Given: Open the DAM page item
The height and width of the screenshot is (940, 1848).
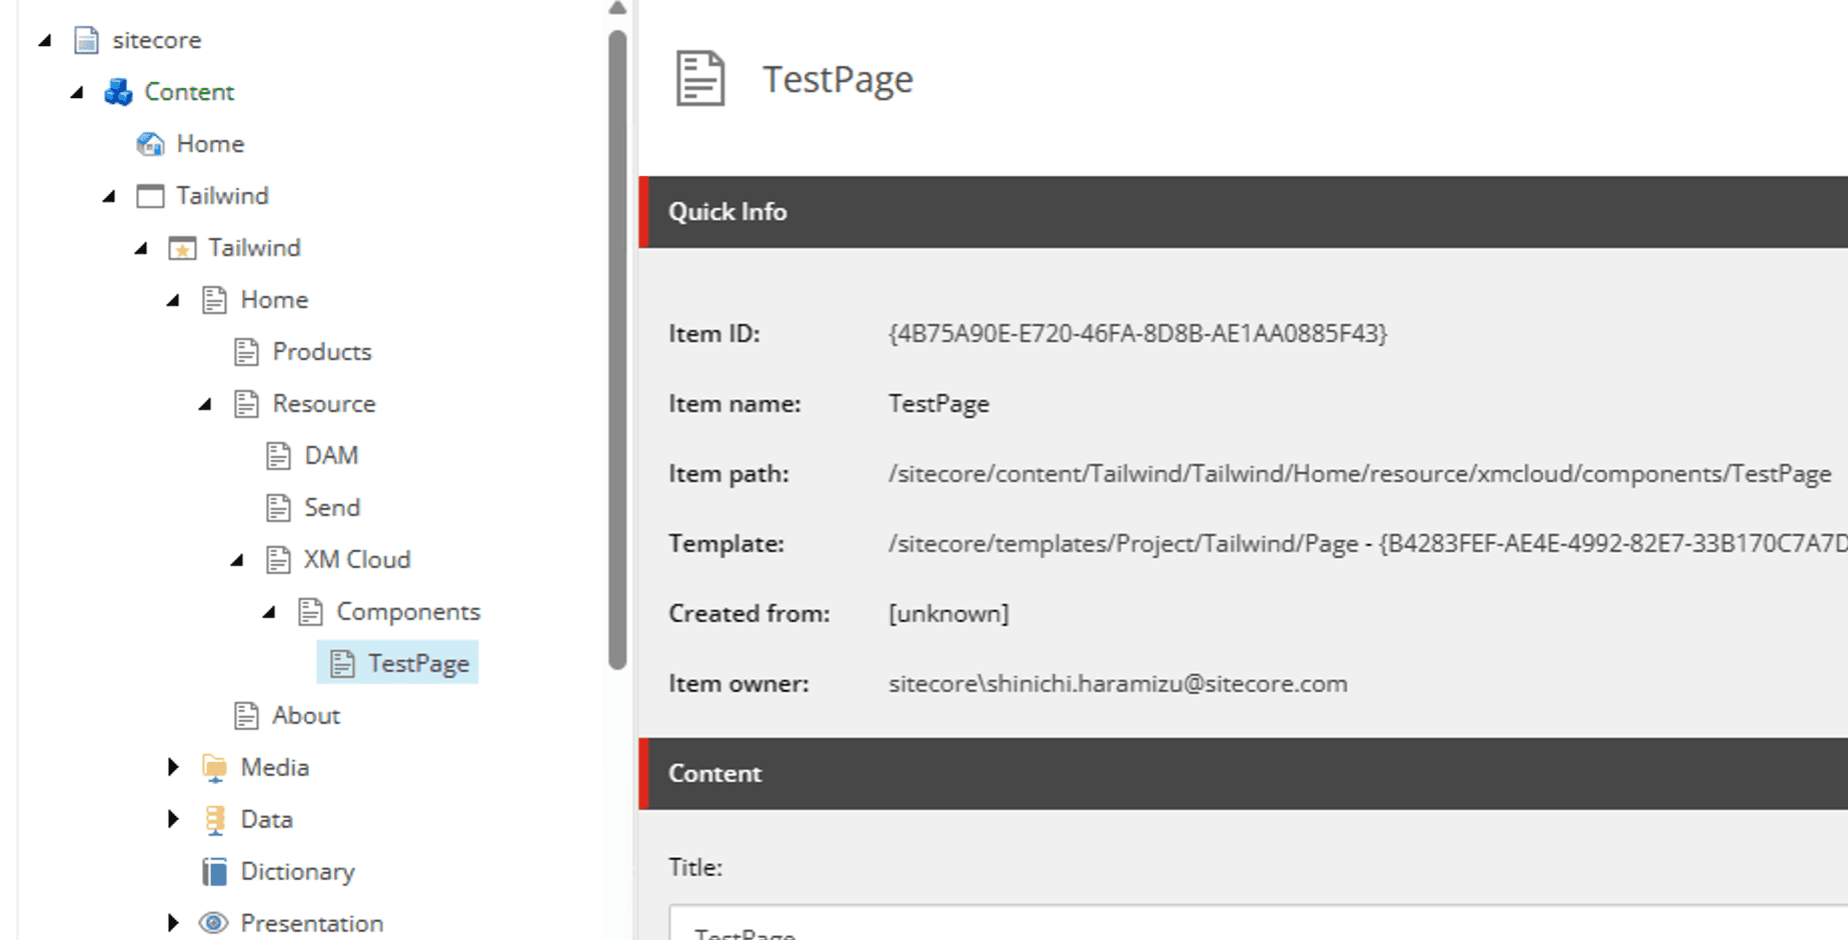Looking at the screenshot, I should point(330,456).
